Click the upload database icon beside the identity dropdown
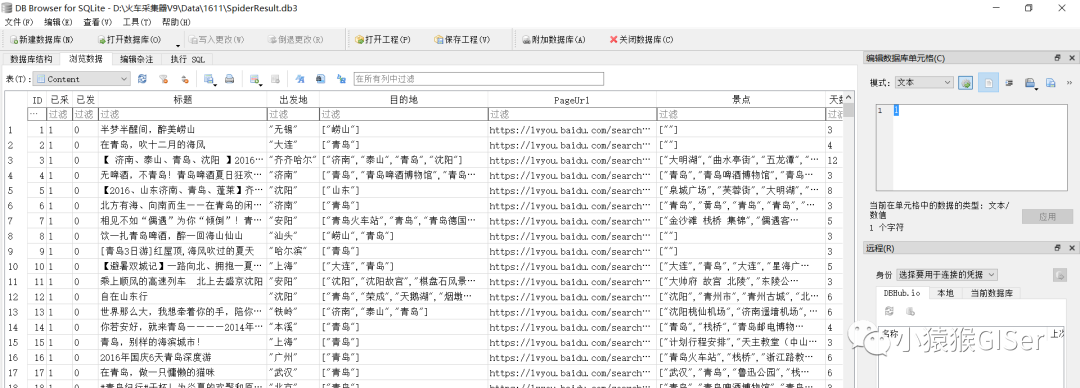 [1059, 276]
